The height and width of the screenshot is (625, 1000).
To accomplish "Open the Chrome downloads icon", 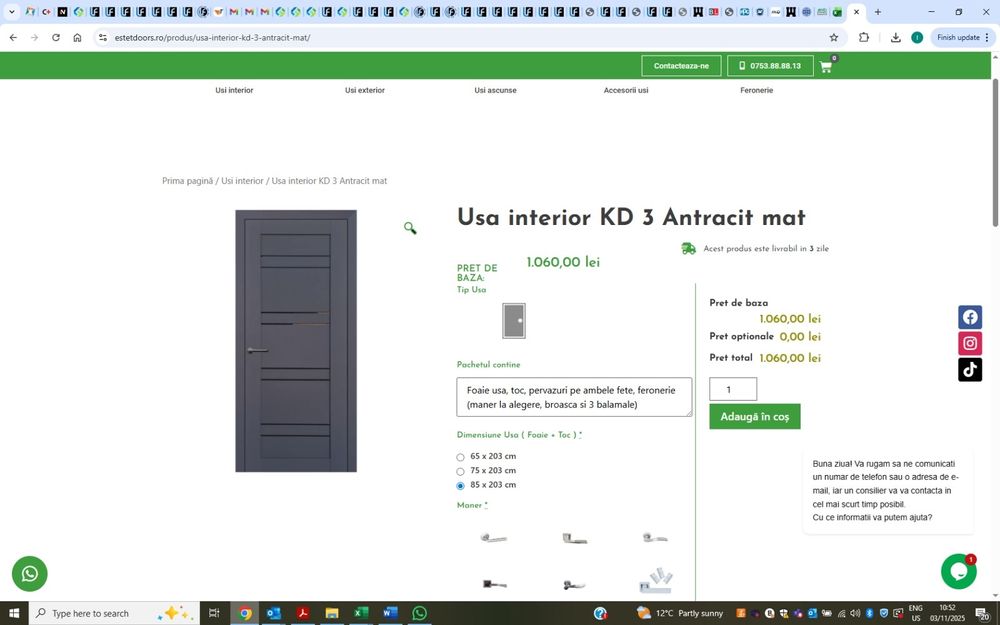I will pyautogui.click(x=895, y=38).
